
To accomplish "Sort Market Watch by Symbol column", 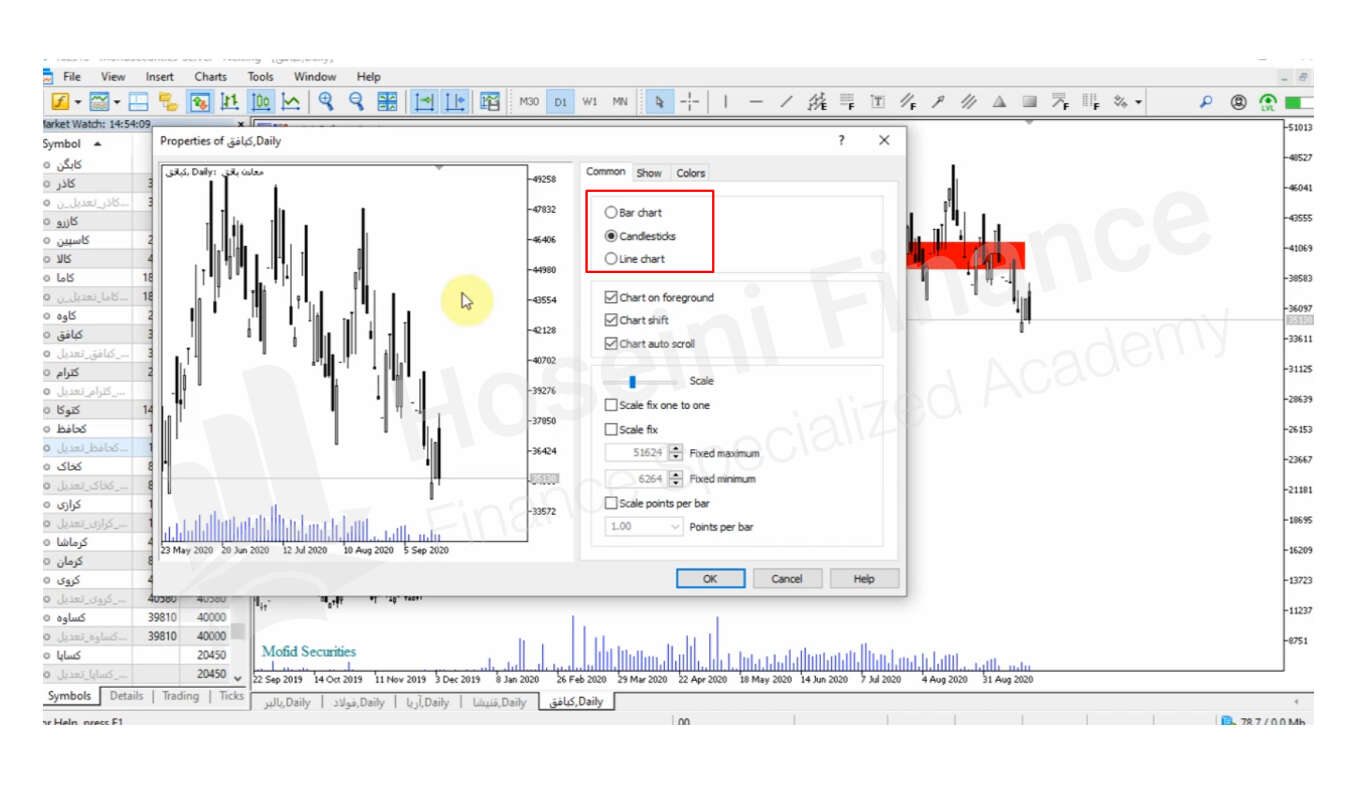I will click(71, 144).
